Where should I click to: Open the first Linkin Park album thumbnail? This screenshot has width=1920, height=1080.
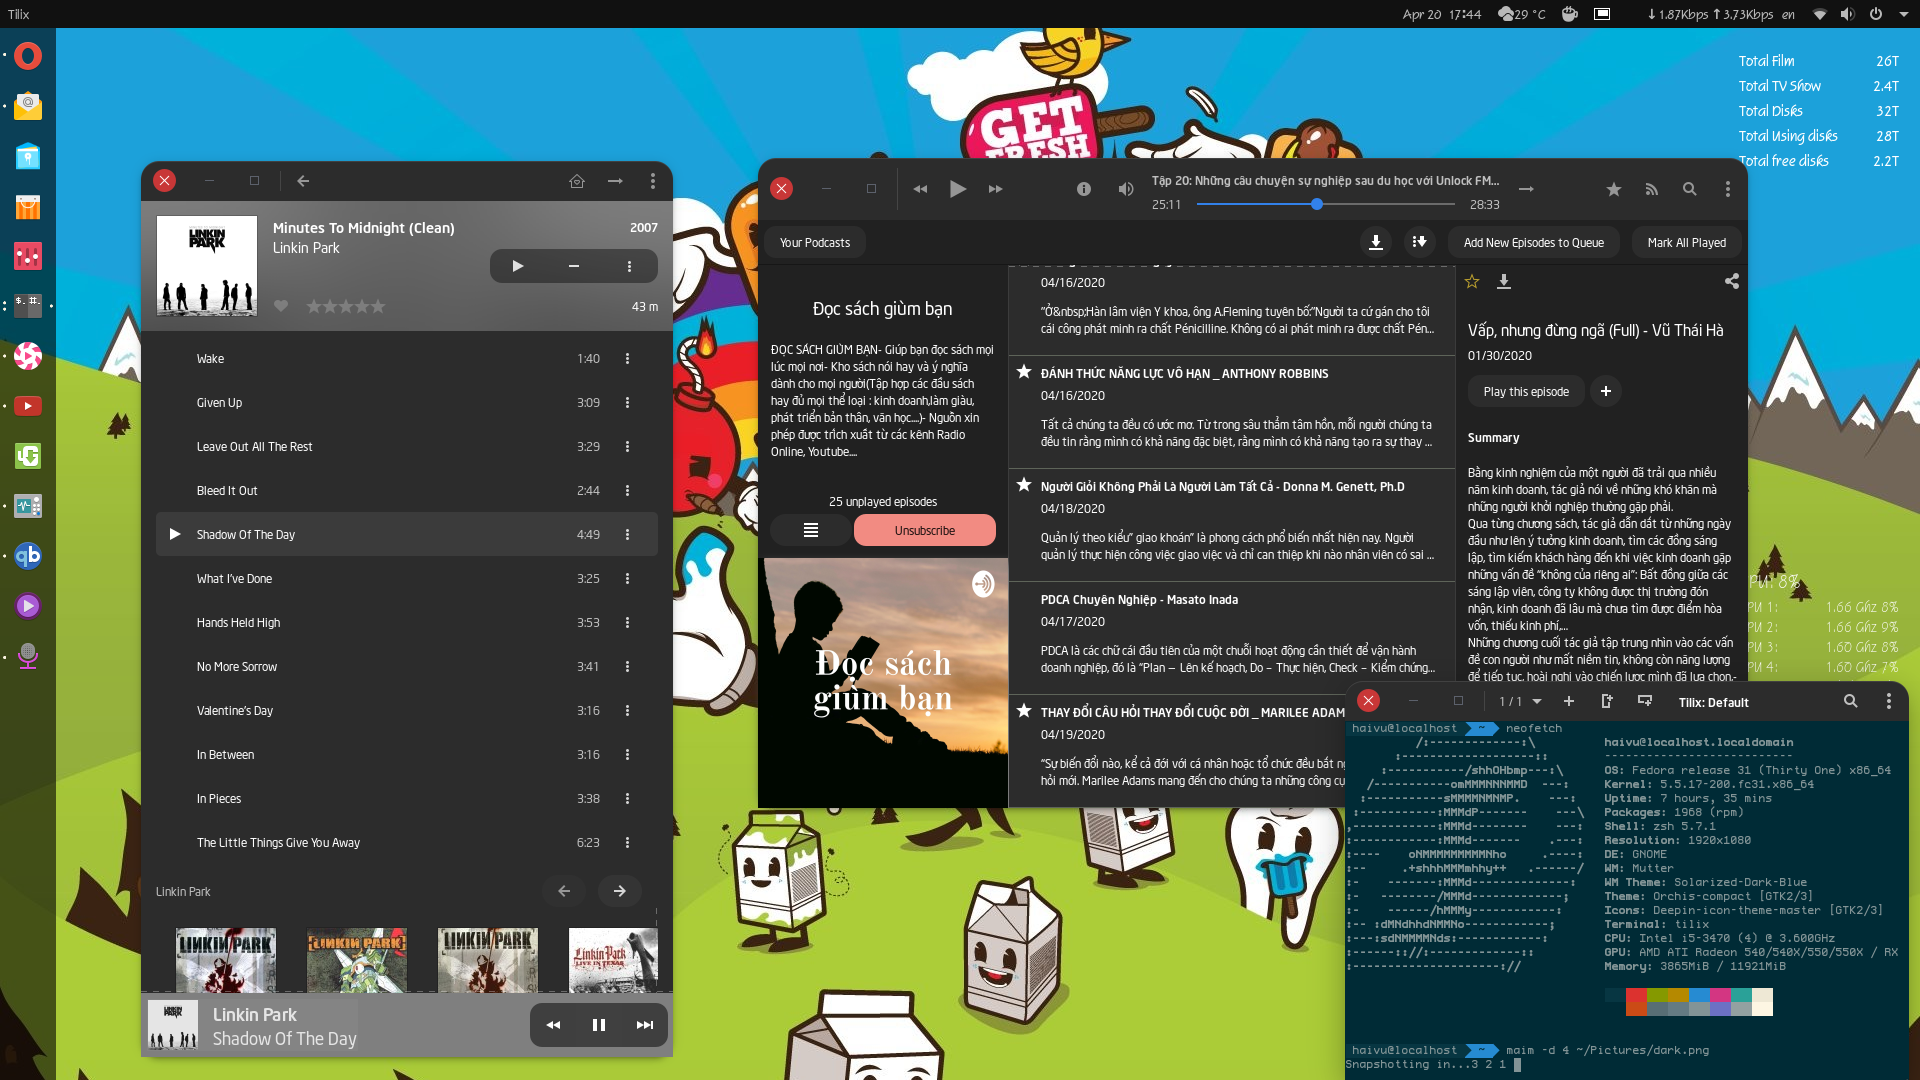click(226, 960)
